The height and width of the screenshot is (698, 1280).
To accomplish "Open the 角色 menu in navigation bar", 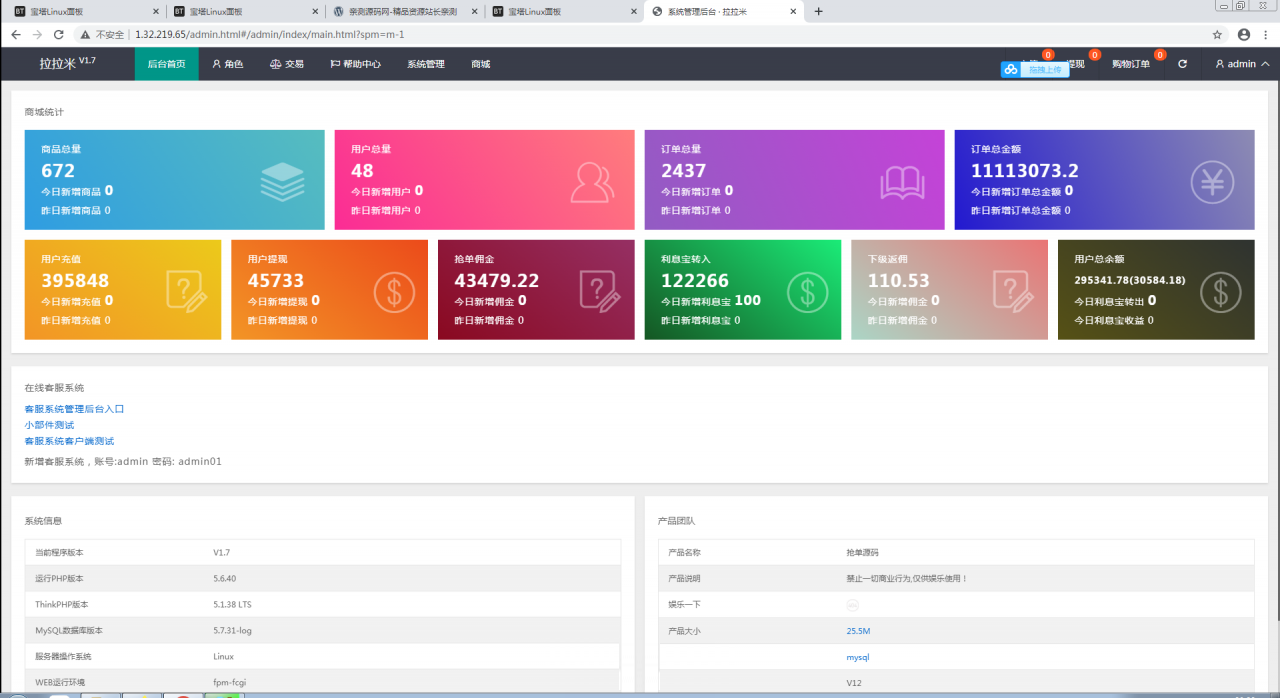I will 228,64.
